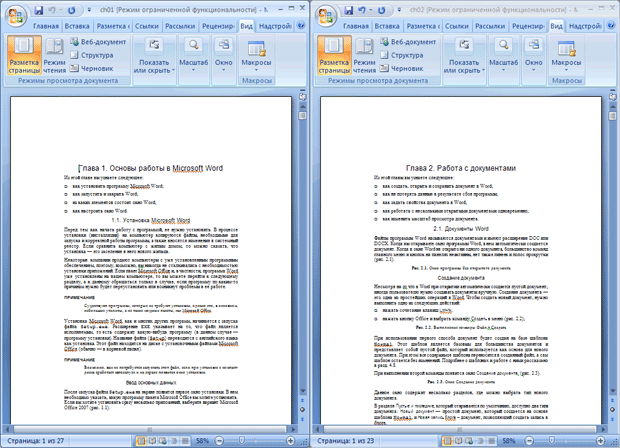Screen dimensions: 620x448
Task: Click the horizontal scrollbar in ch02
Action: [x=459, y=429]
